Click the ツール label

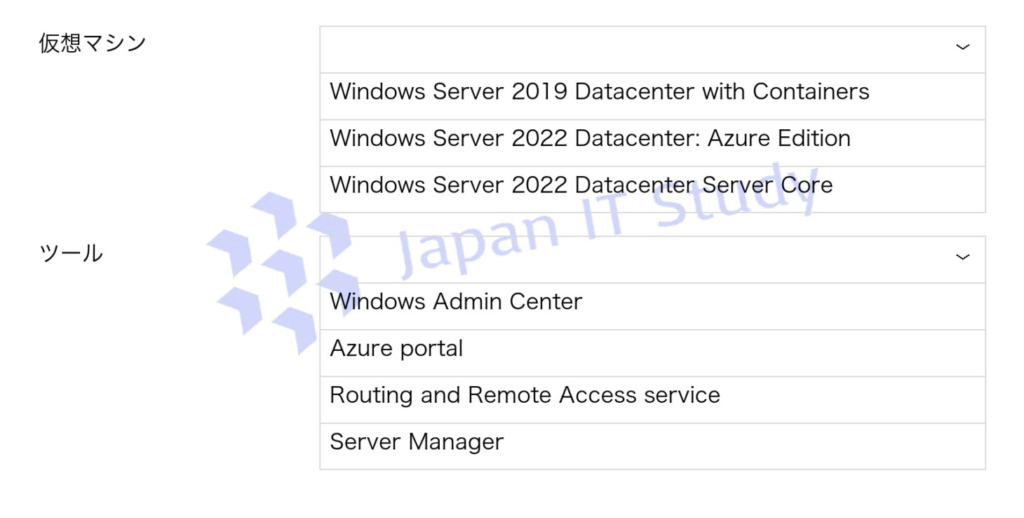pos(70,253)
